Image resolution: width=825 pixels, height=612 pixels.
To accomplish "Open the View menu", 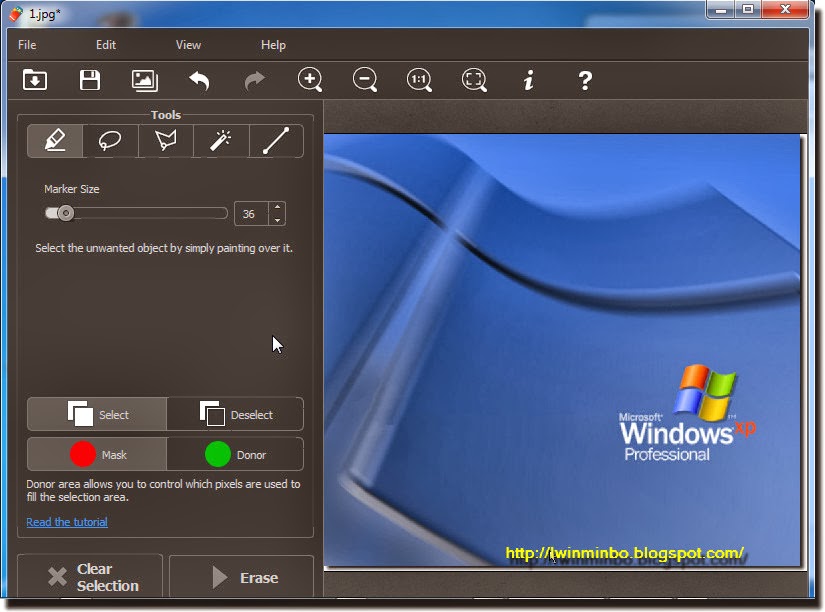I will pos(188,45).
